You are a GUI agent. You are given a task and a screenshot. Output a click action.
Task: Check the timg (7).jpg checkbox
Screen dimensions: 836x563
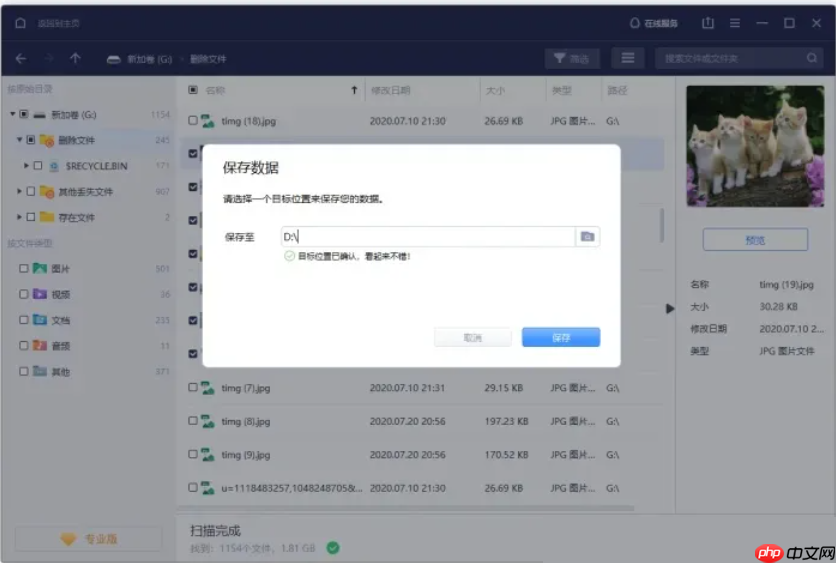[192, 388]
